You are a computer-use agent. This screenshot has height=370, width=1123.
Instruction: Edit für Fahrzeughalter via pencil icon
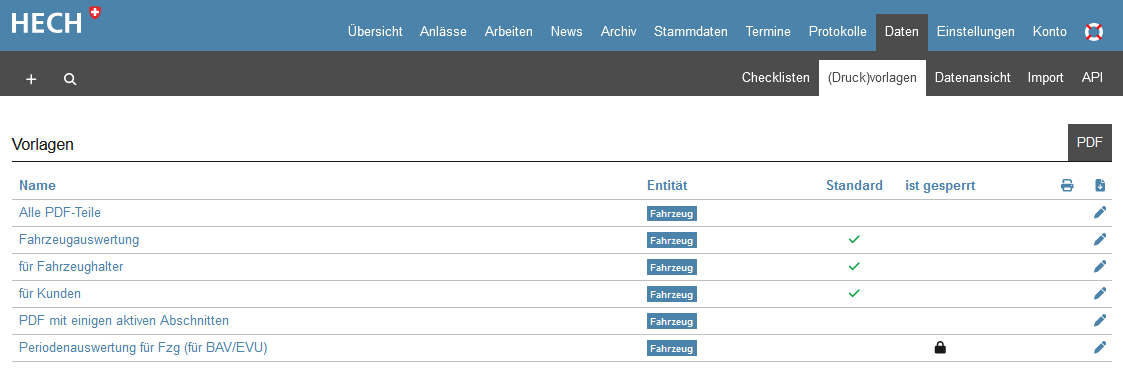(x=1100, y=266)
